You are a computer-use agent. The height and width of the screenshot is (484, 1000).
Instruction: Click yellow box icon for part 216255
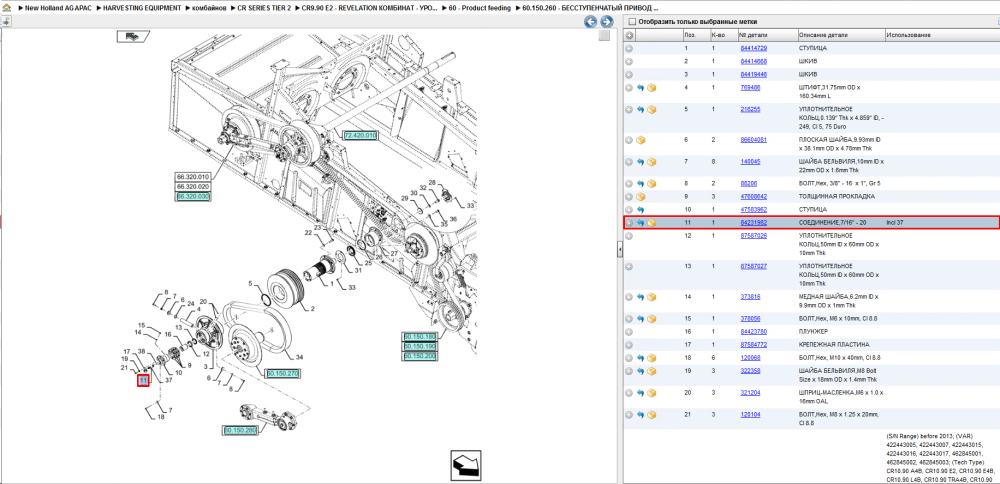click(651, 110)
